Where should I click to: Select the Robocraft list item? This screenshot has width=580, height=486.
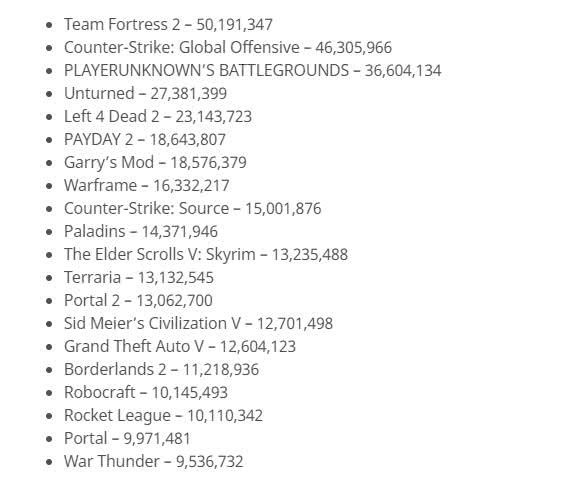pyautogui.click(x=146, y=392)
